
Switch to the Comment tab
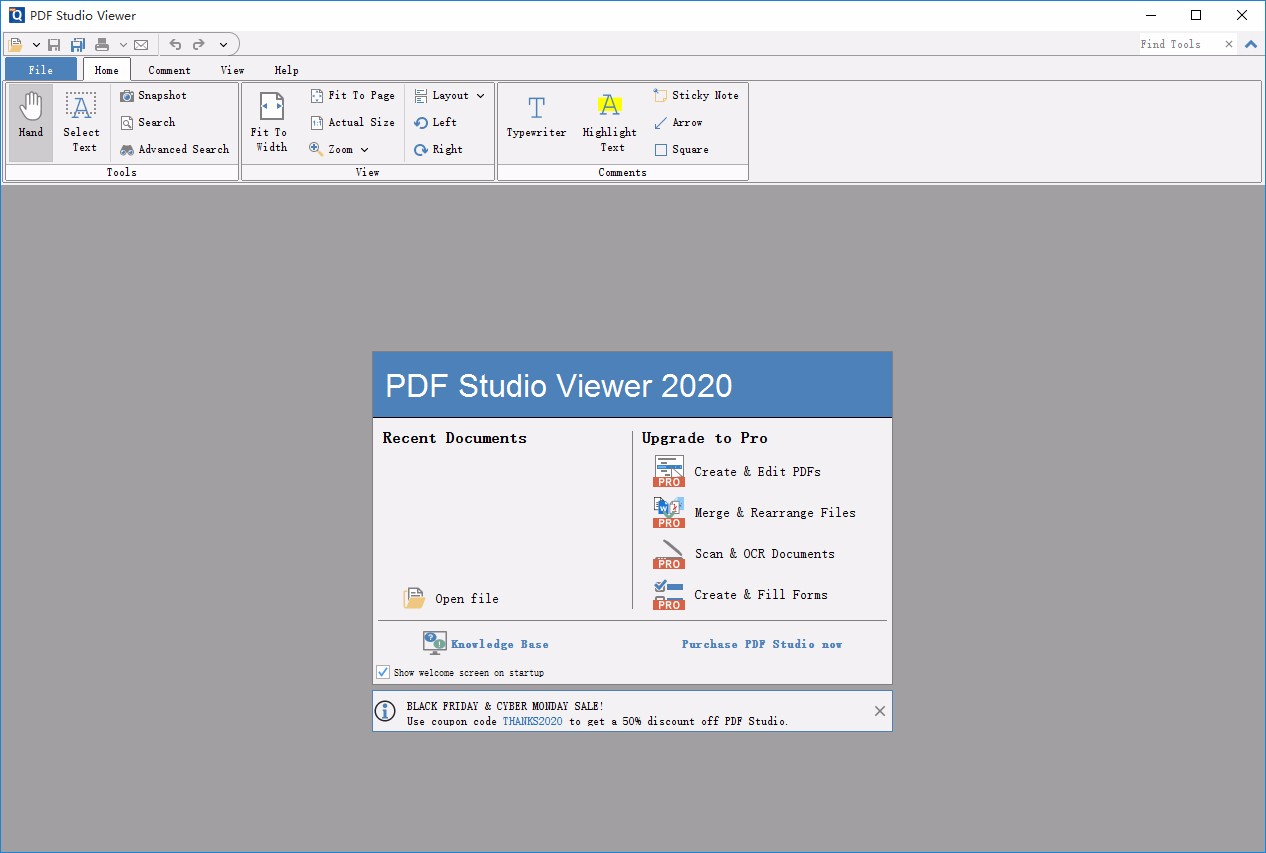click(168, 70)
